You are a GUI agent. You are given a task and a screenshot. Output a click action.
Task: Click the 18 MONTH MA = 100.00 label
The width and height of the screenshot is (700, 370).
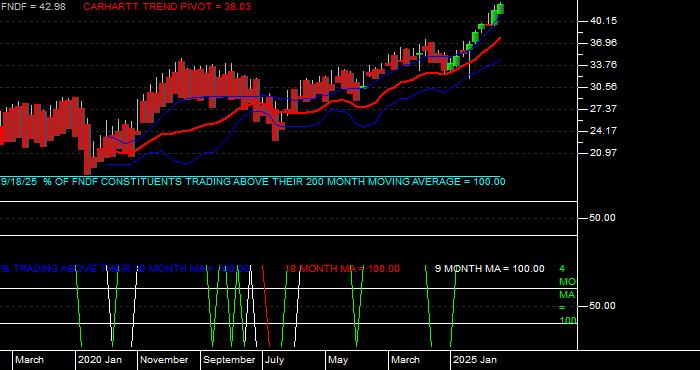pos(342,269)
